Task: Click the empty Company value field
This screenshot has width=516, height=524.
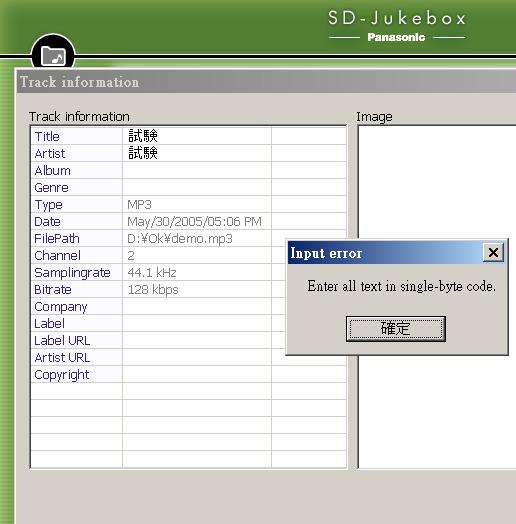Action: coord(197,307)
